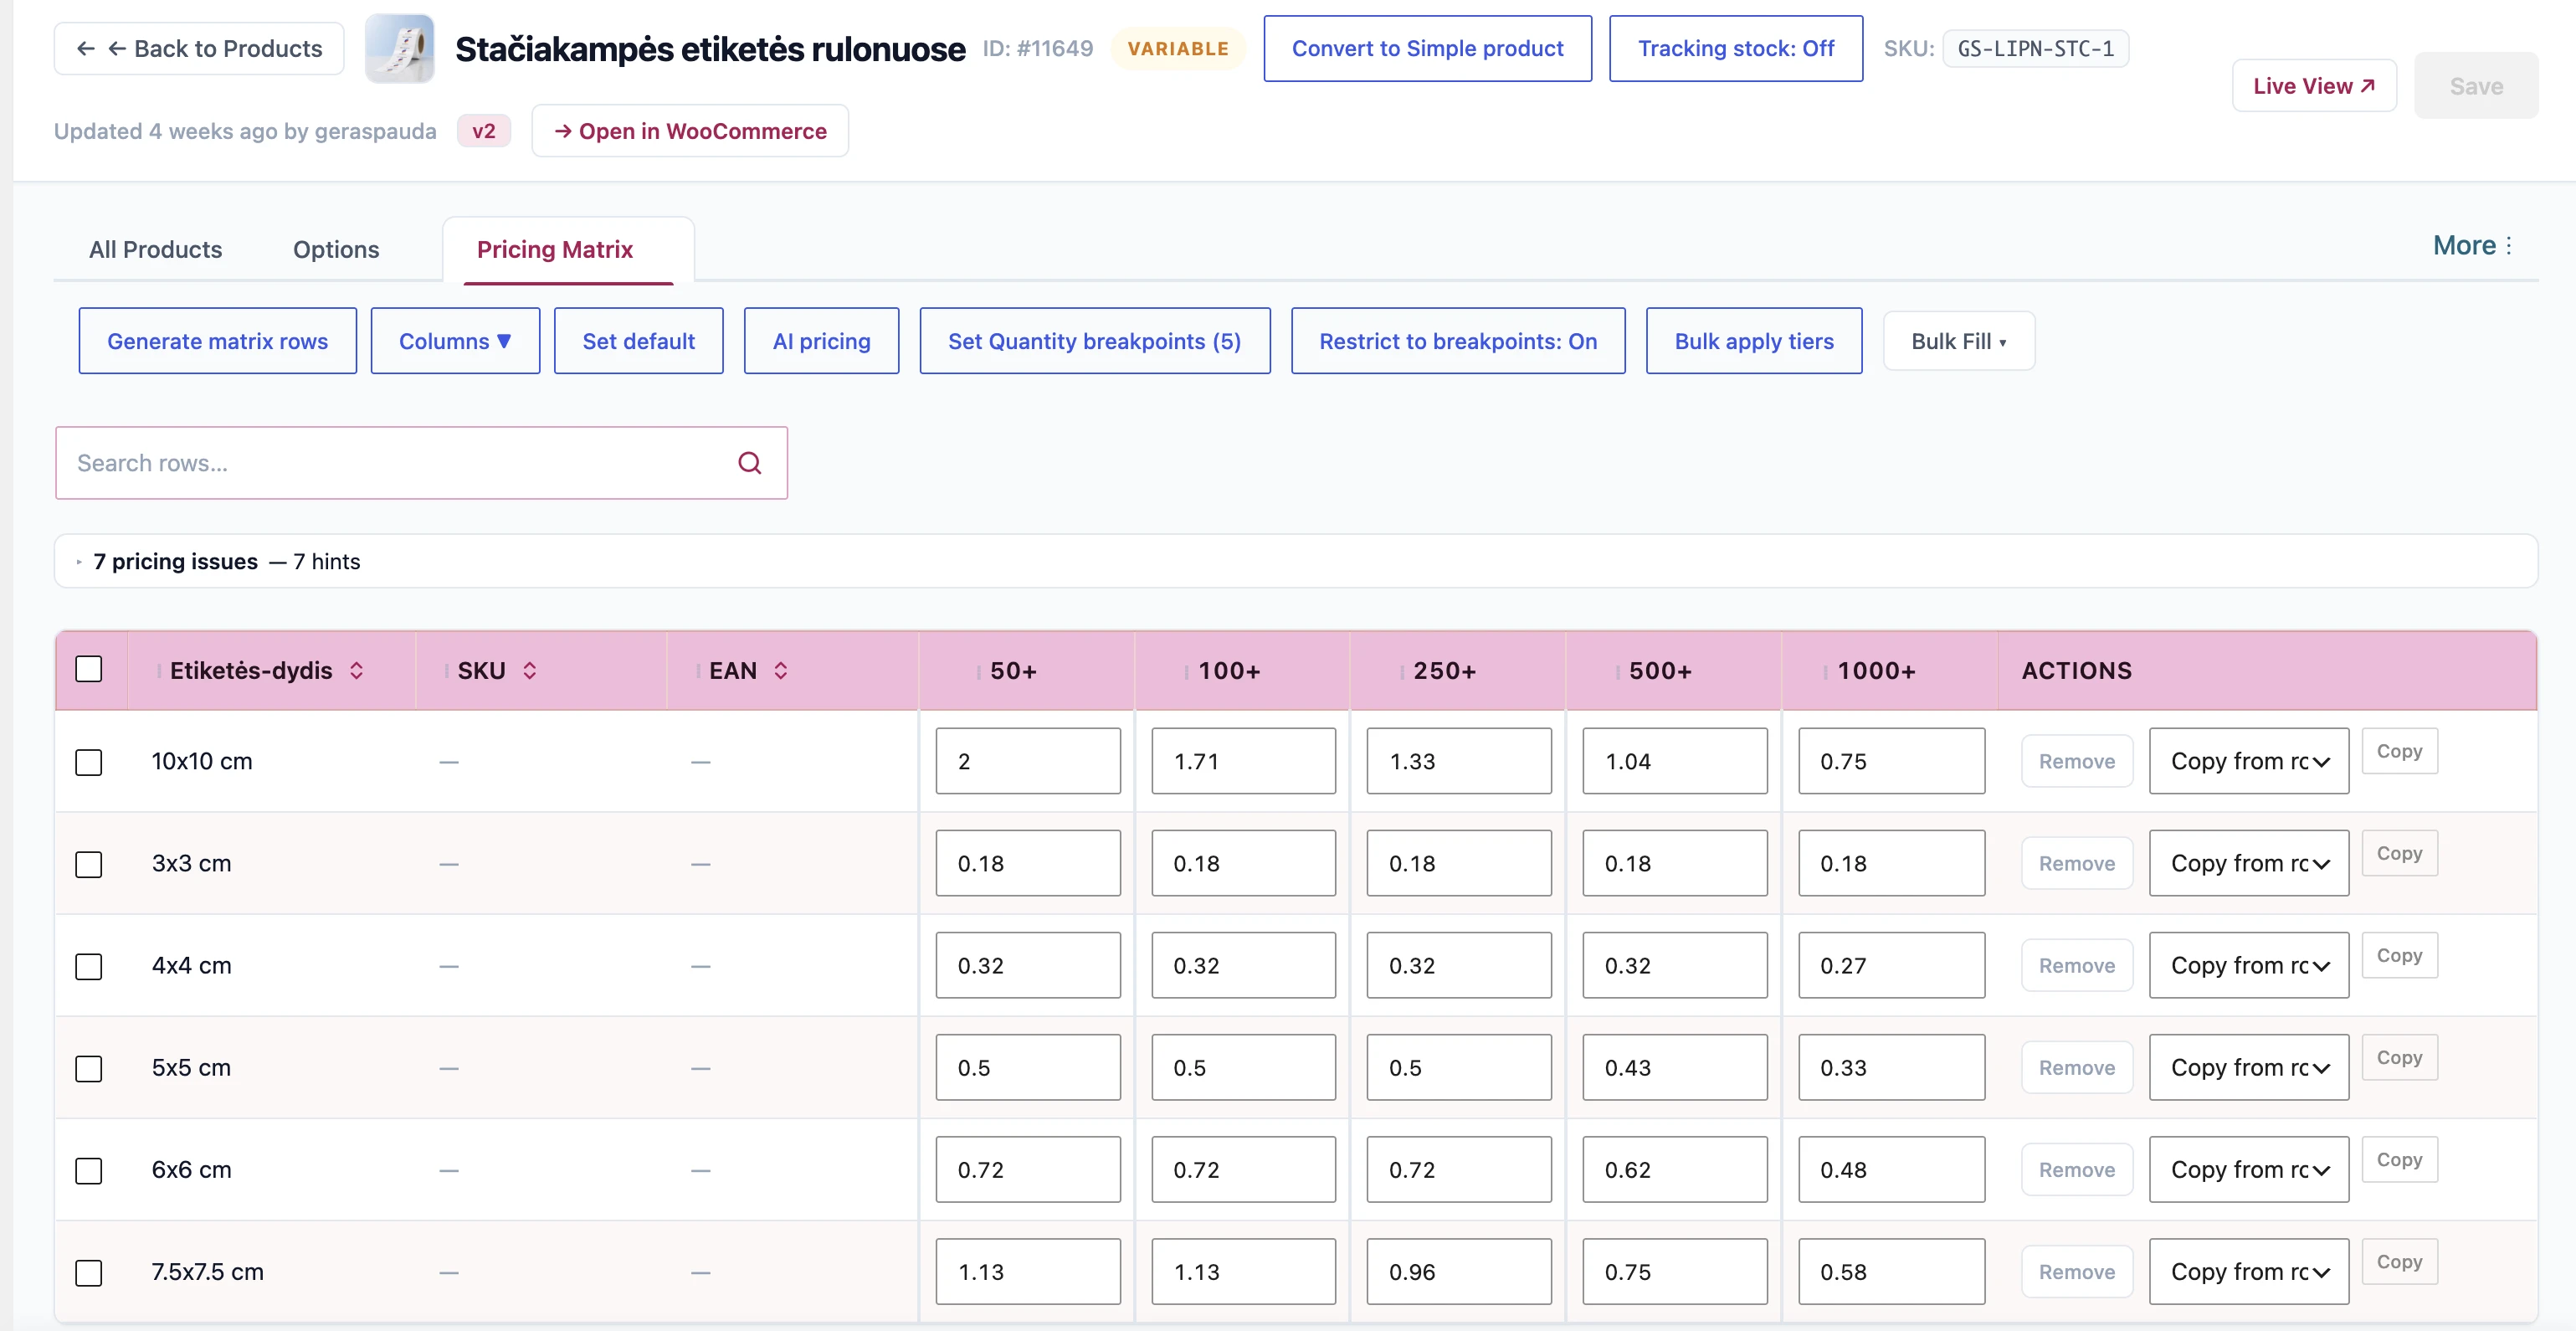
Task: Check the 7.5x7.5 cm row checkbox
Action: (89, 1272)
